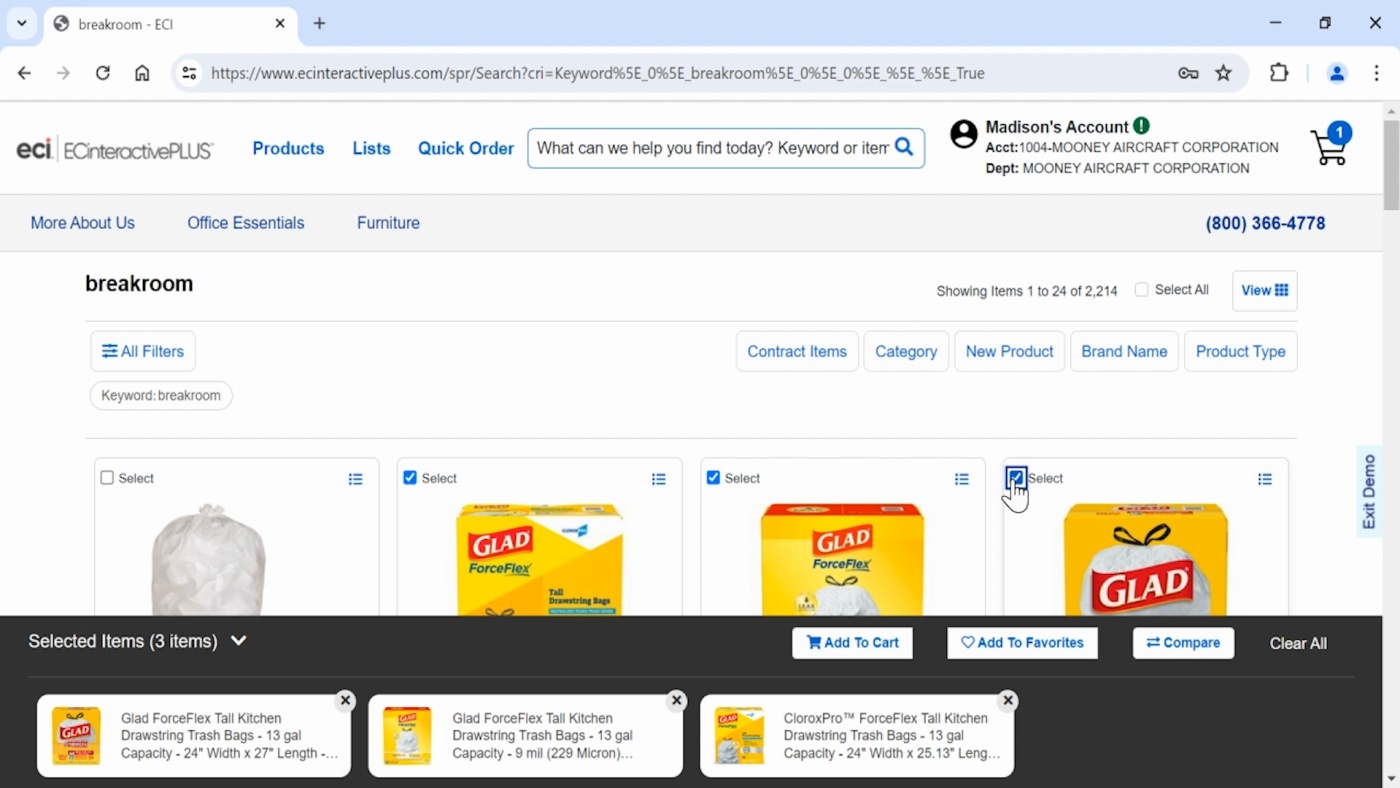Bookmark this page with star icon
Viewport: 1400px width, 788px height.
coord(1223,73)
